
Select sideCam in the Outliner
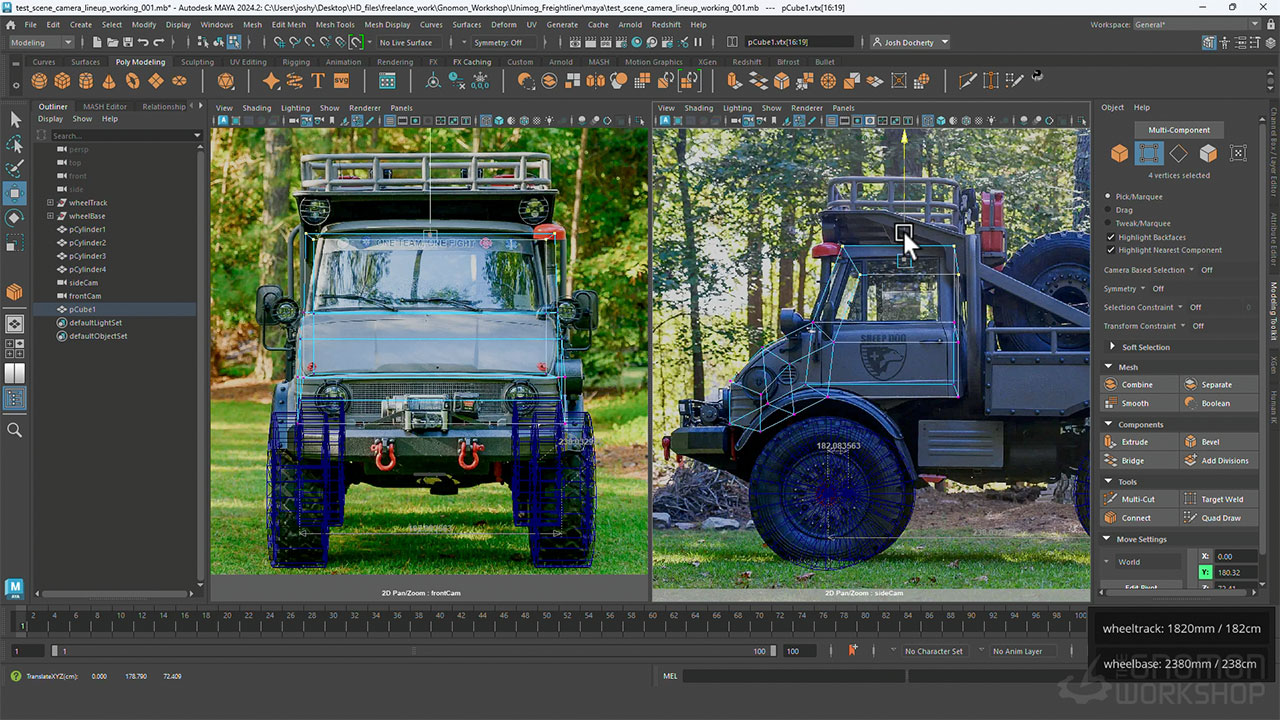tap(83, 283)
